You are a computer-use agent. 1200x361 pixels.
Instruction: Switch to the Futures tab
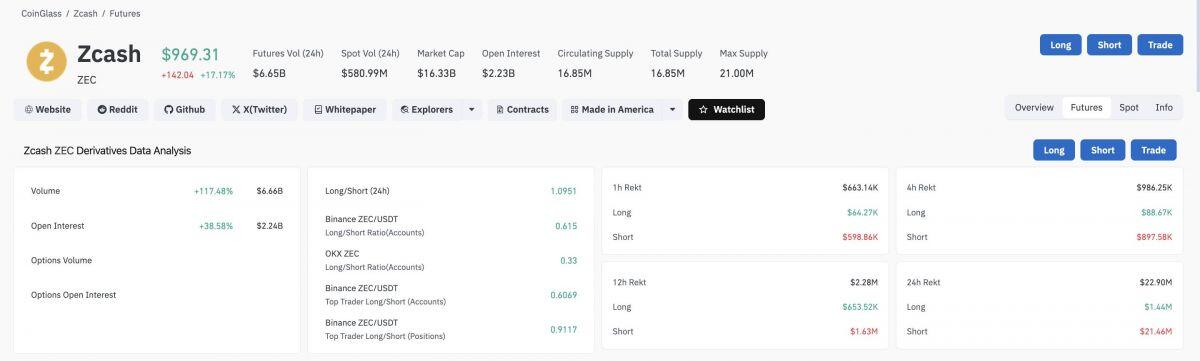coord(1086,107)
